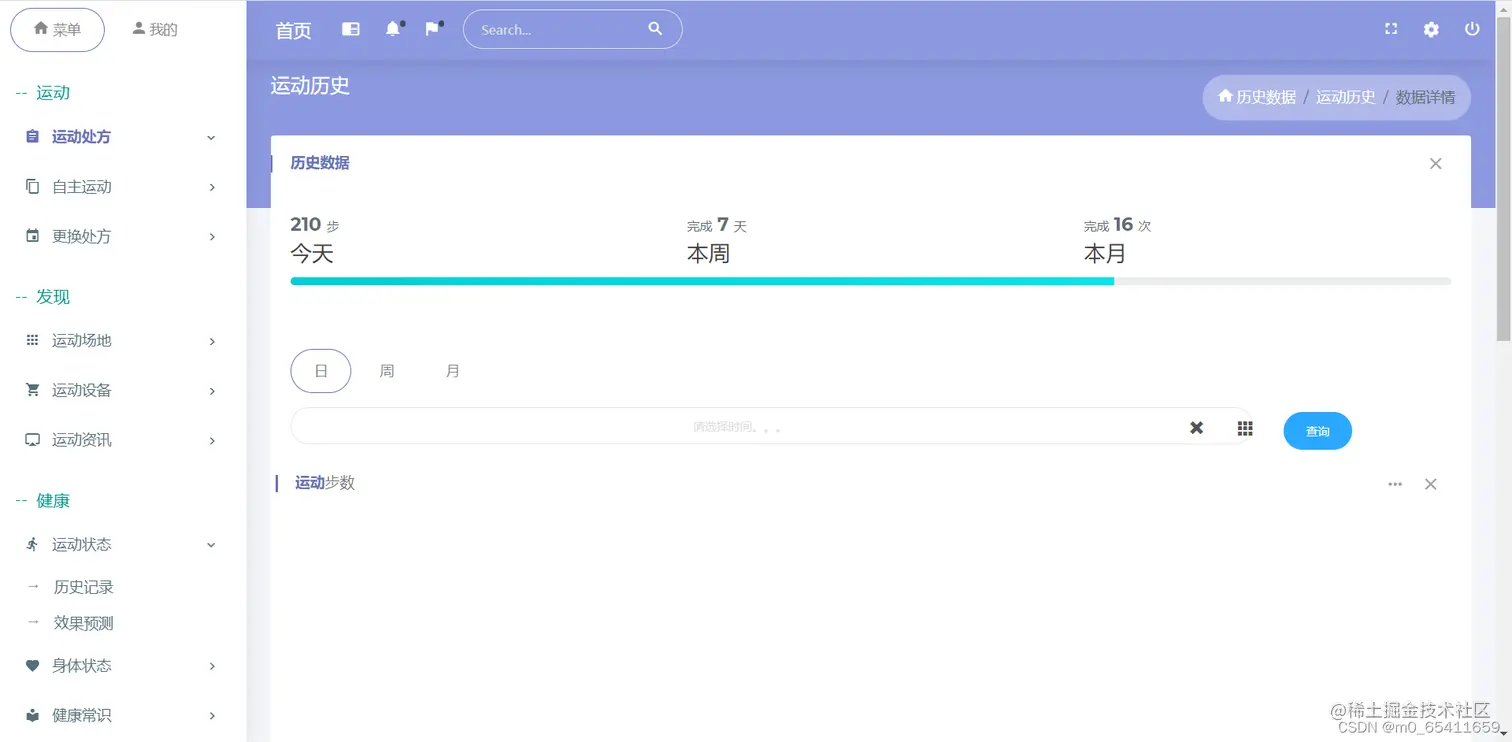Viewport: 1512px width, 742px height.
Task: Expand the 健康常识 arrow
Action: click(212, 715)
